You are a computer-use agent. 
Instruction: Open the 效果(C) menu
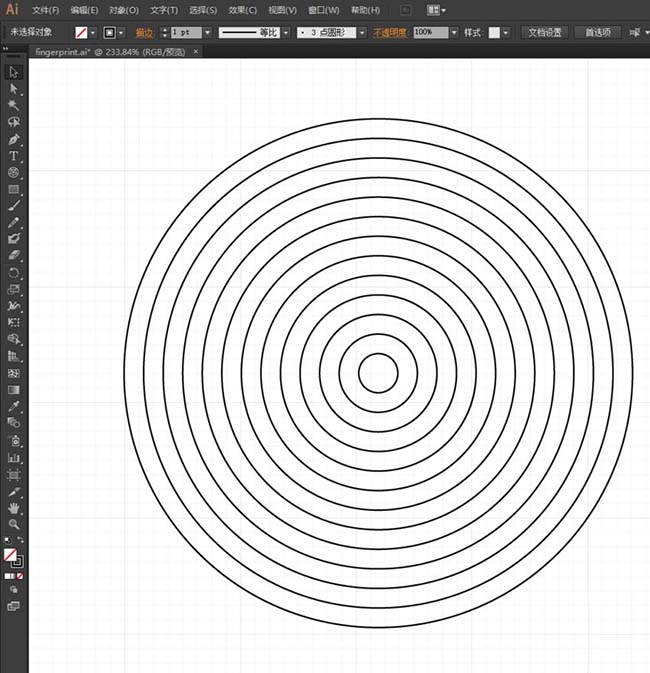point(242,10)
